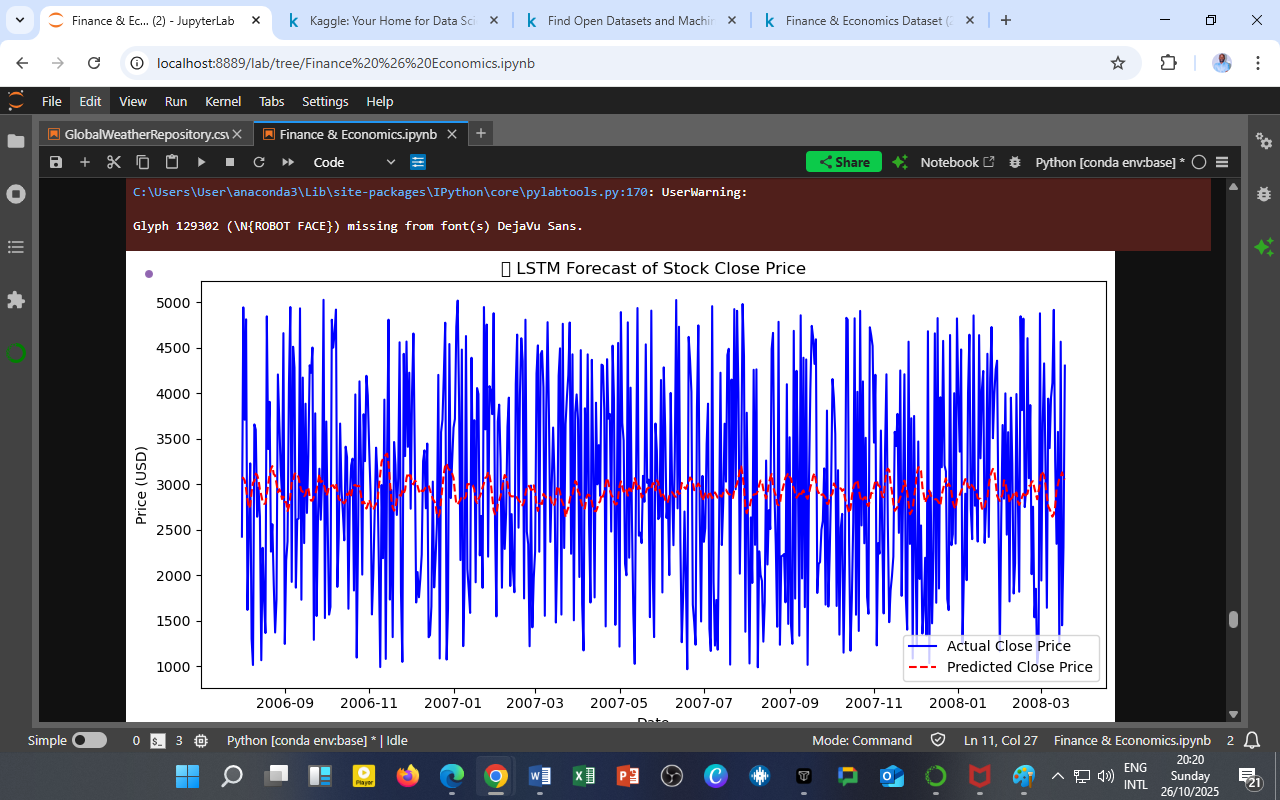Open the Code cell type dropdown
The width and height of the screenshot is (1280, 800).
(355, 162)
